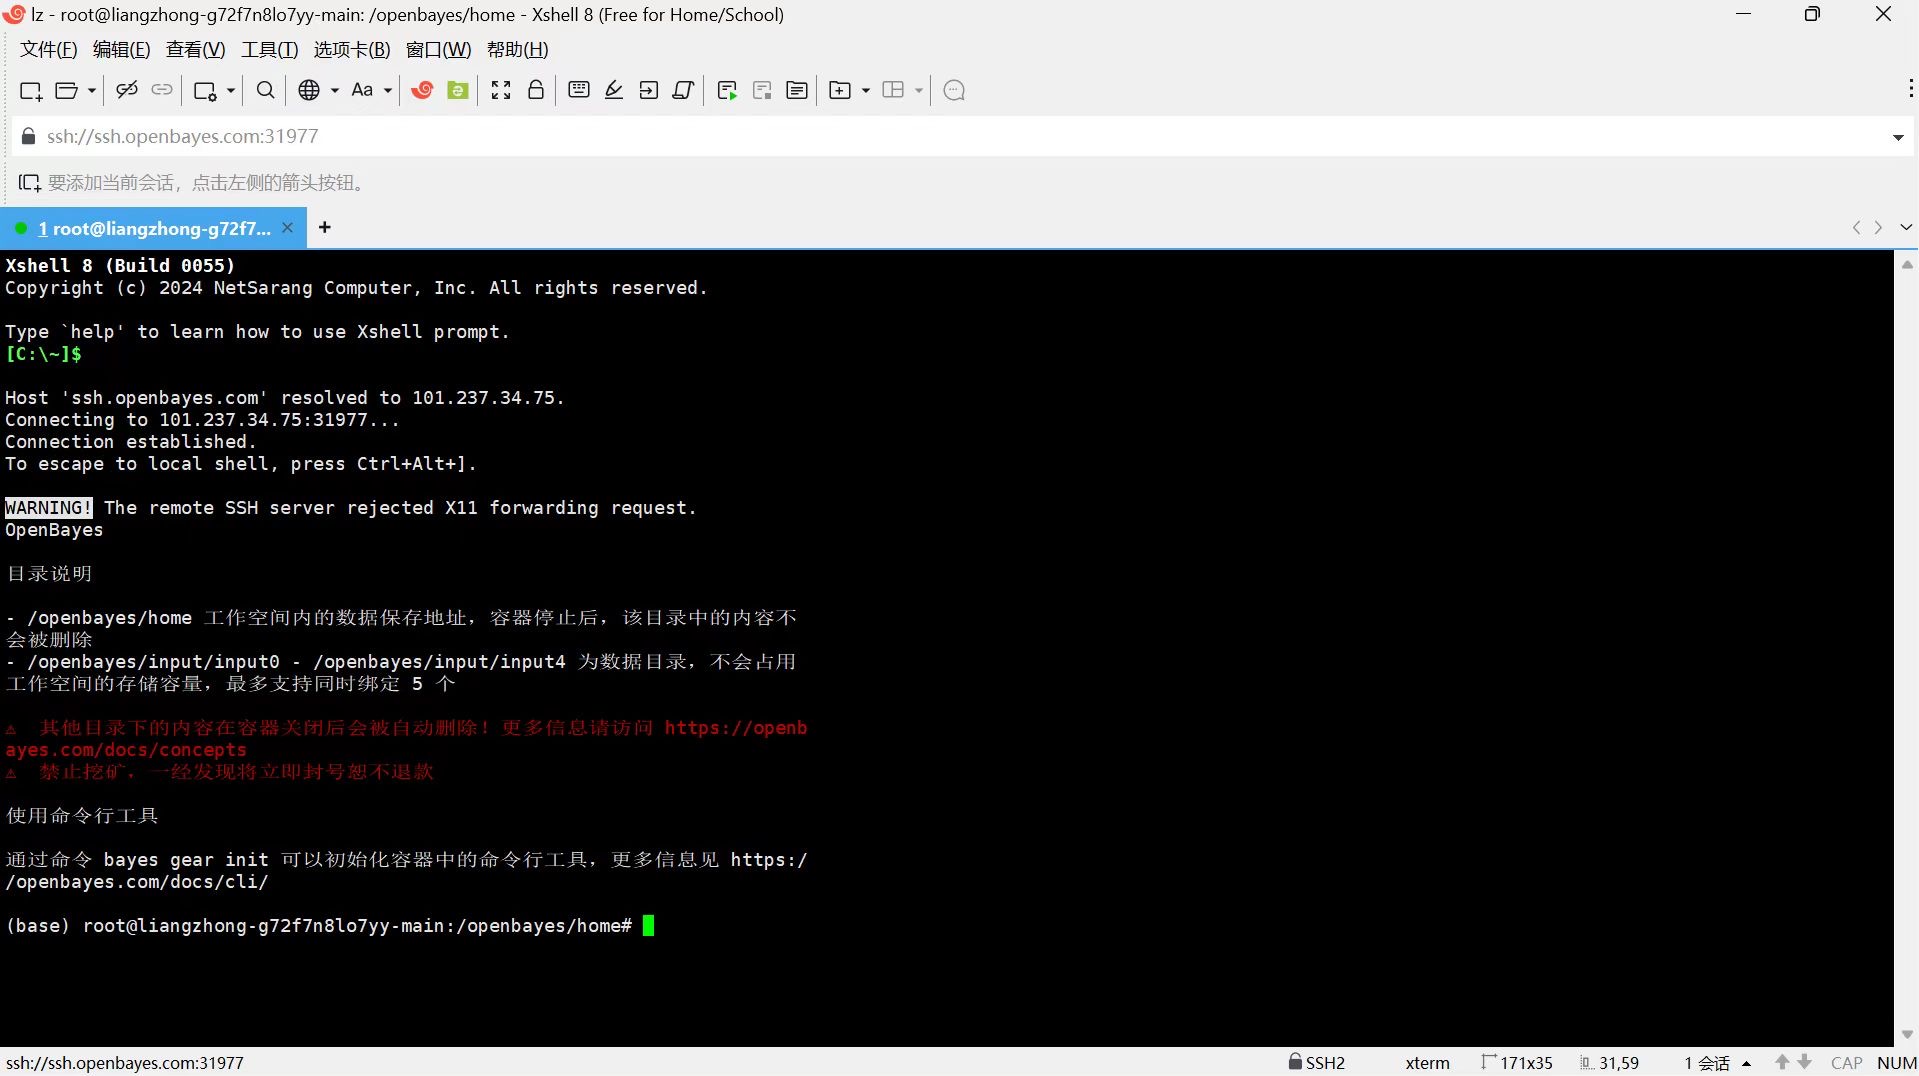Open the address bar history dropdown
The width and height of the screenshot is (1919, 1076).
coord(1897,137)
